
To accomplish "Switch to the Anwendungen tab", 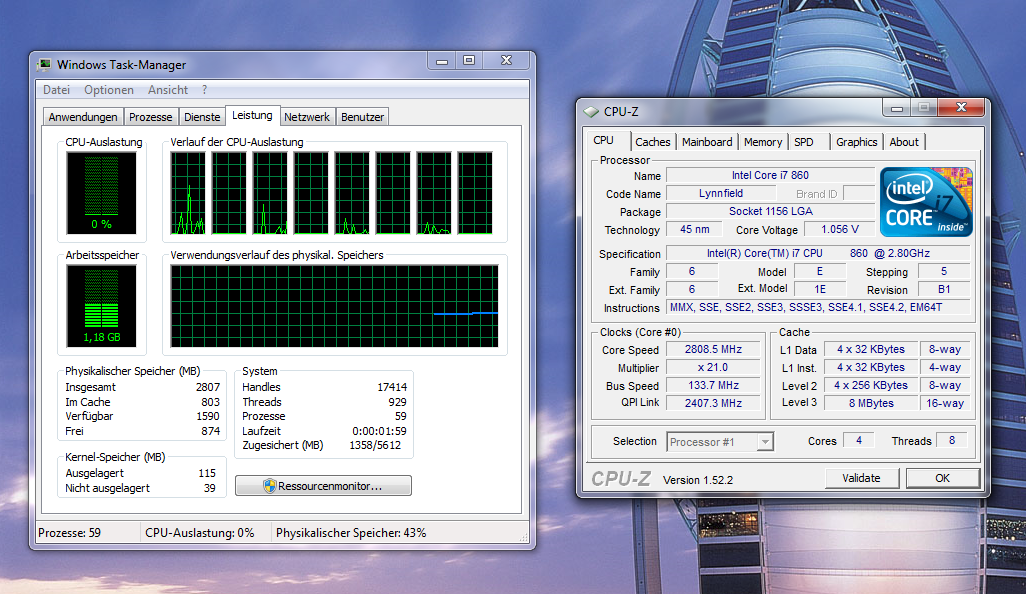I will pyautogui.click(x=83, y=117).
